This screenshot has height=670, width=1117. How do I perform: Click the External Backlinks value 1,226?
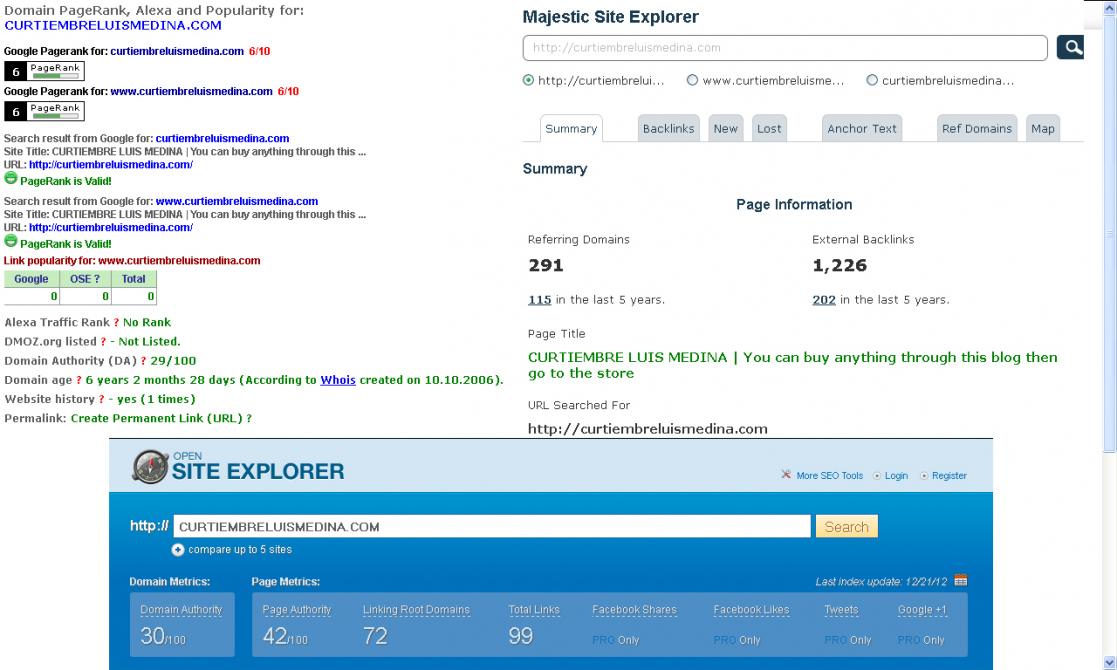click(839, 266)
